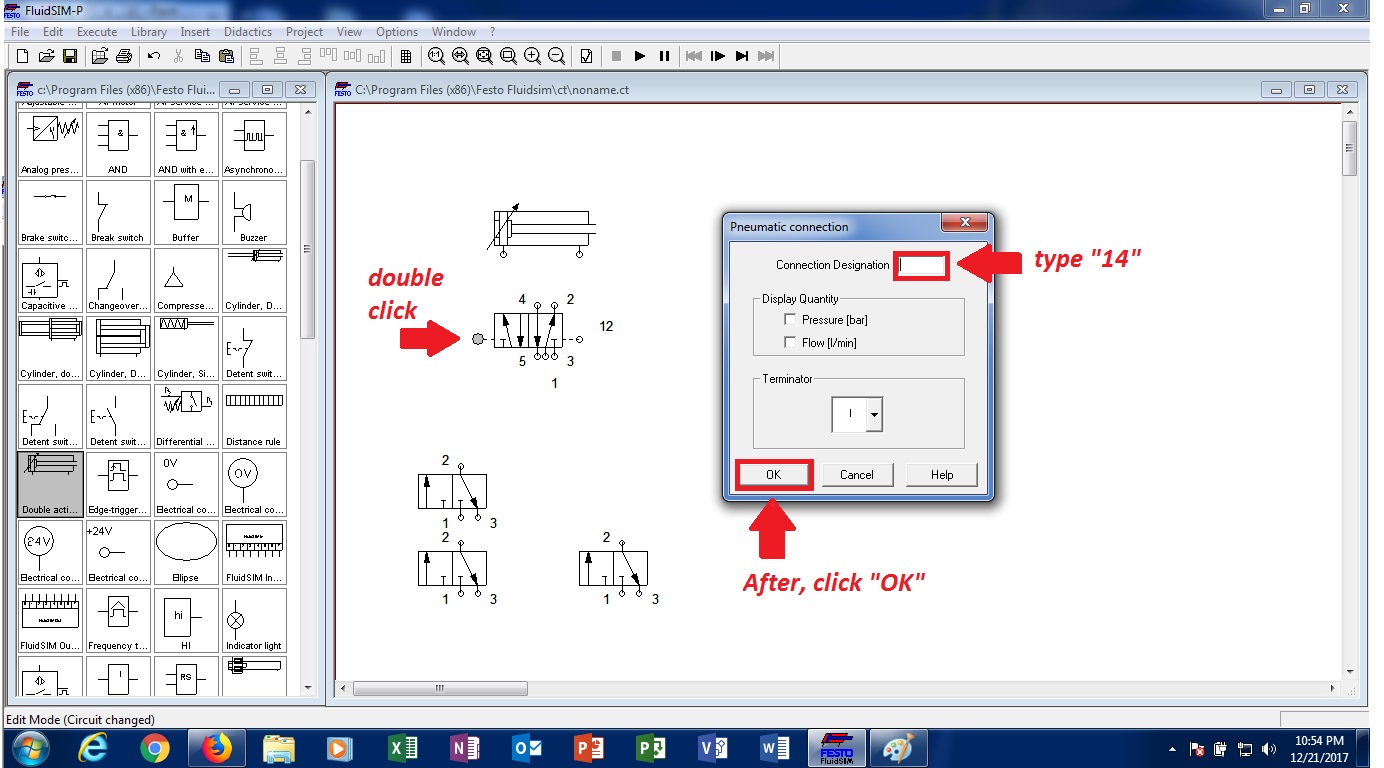Pause the simulation

pyautogui.click(x=664, y=56)
